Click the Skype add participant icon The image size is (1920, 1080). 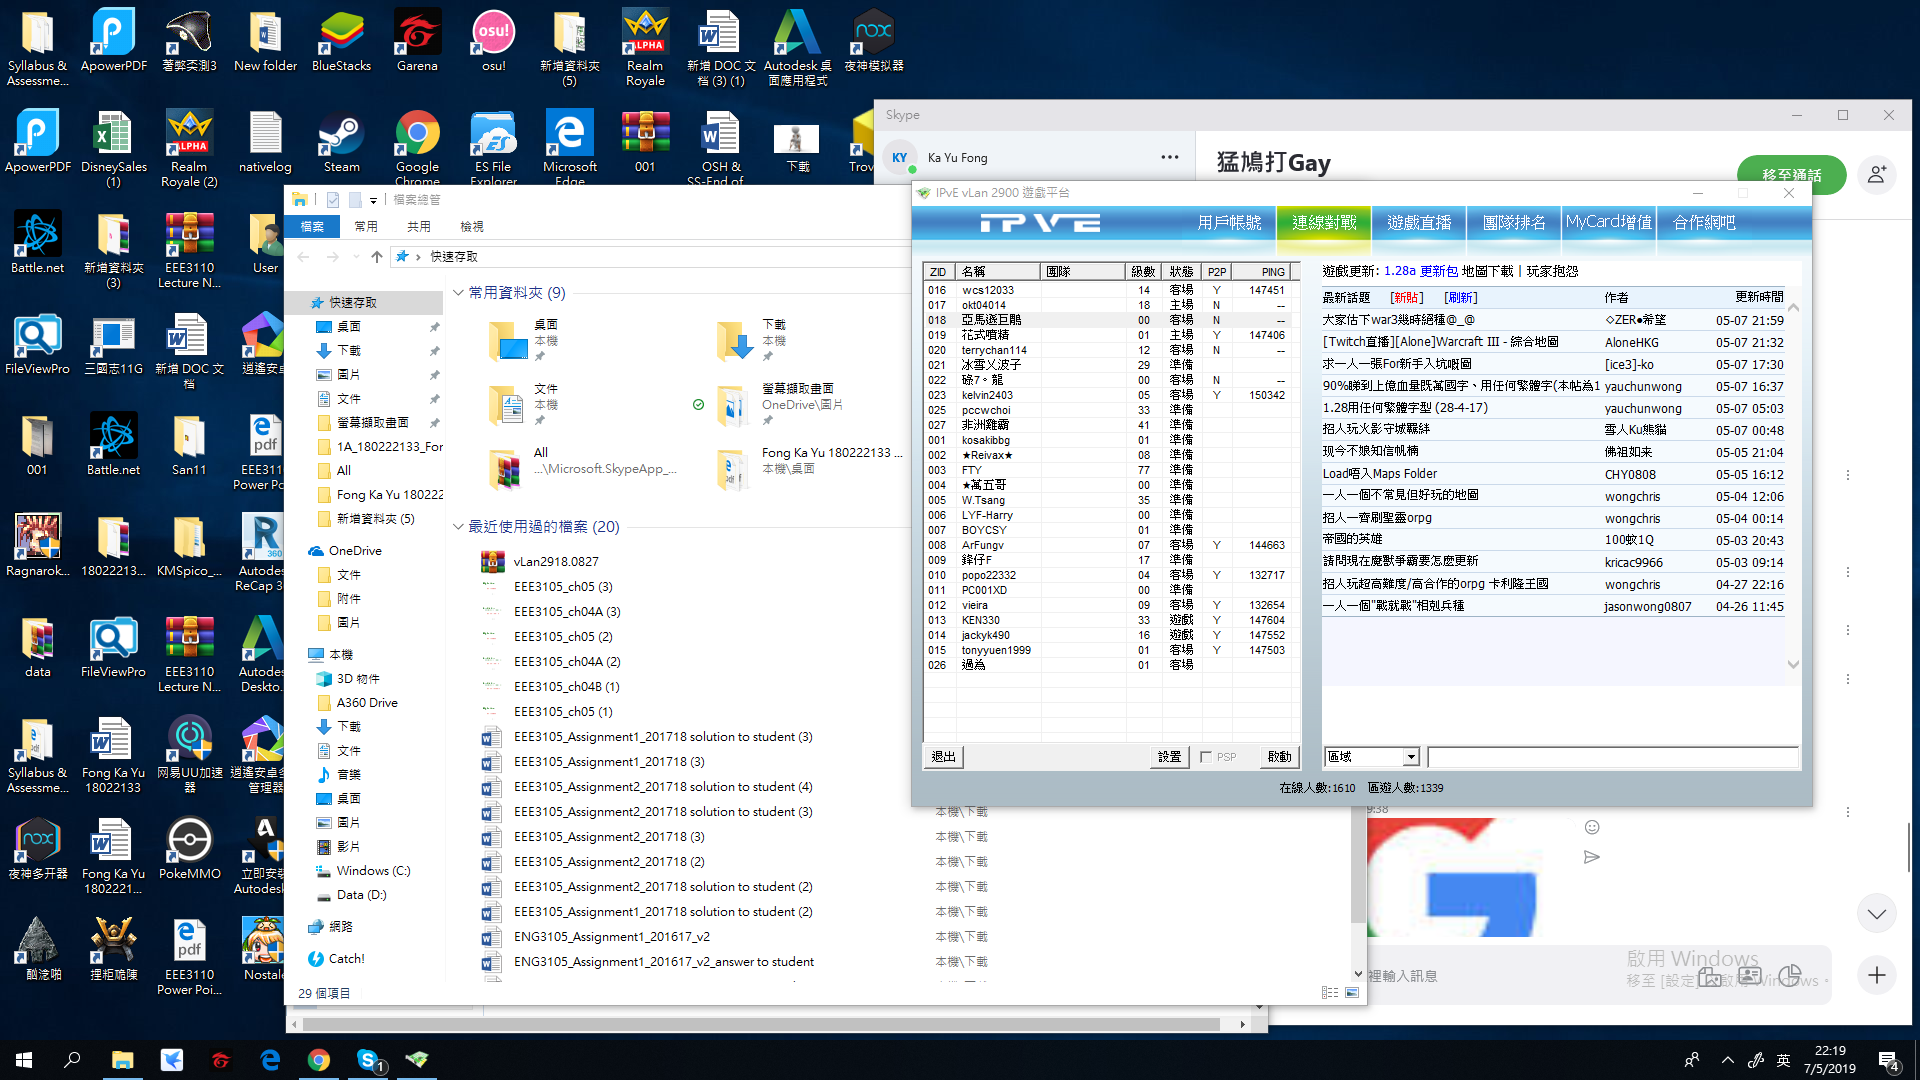1876,174
